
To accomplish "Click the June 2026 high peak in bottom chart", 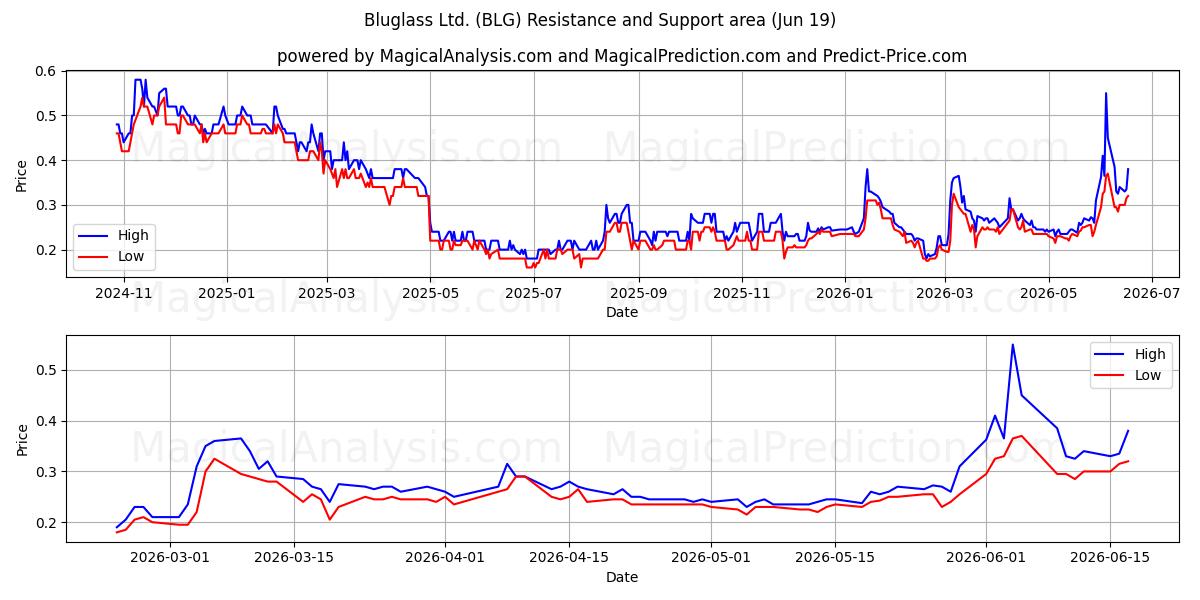I will tap(1012, 345).
